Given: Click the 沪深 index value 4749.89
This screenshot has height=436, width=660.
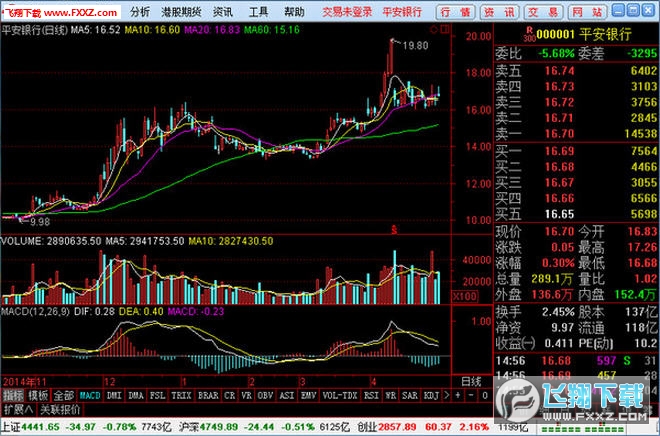Looking at the screenshot, I should [x=218, y=427].
